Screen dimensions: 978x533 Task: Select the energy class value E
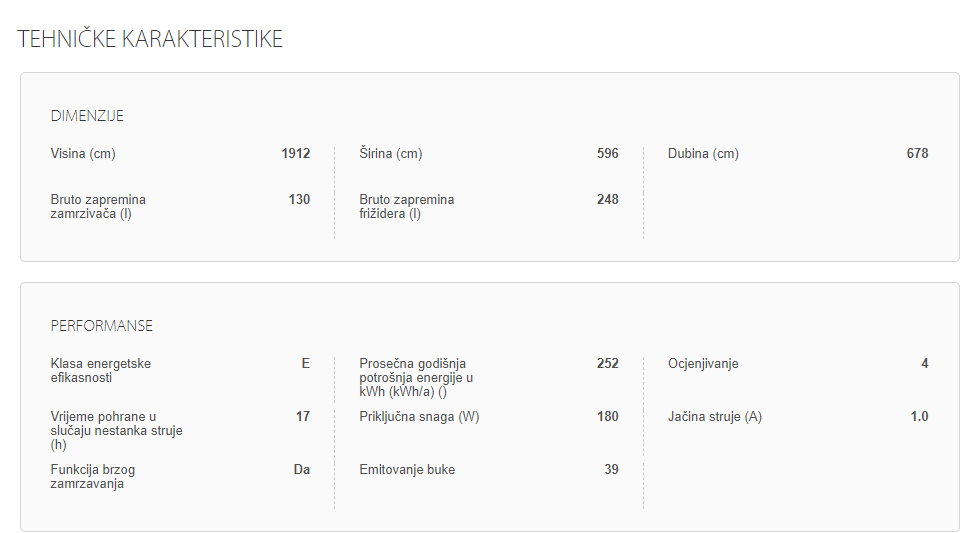(x=305, y=364)
